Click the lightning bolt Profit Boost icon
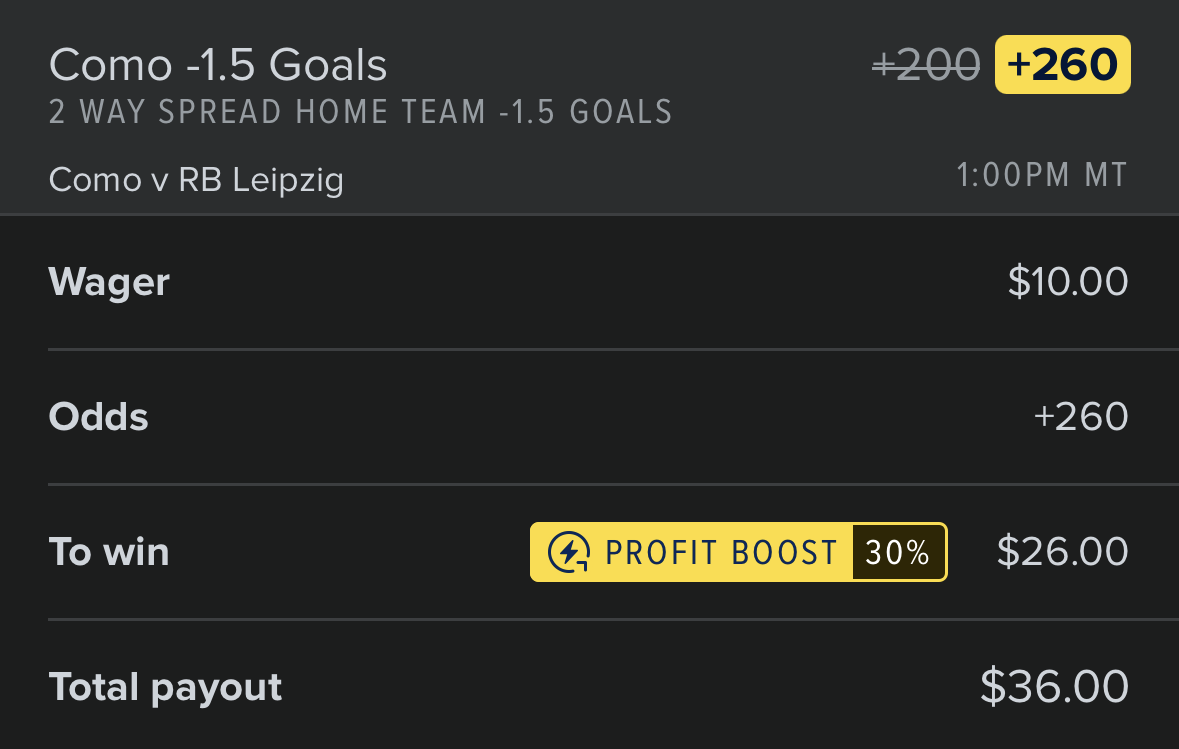This screenshot has height=749, width=1179. tap(569, 552)
